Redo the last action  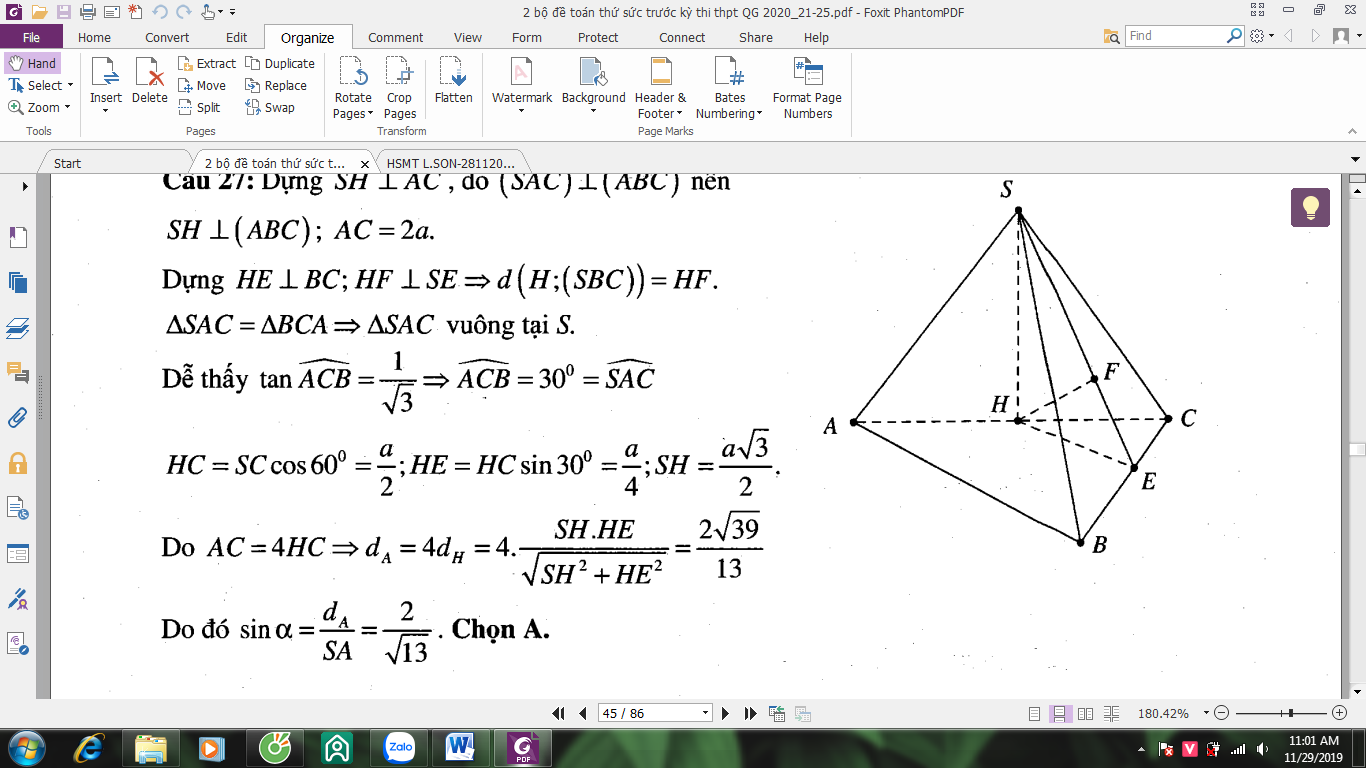(183, 12)
